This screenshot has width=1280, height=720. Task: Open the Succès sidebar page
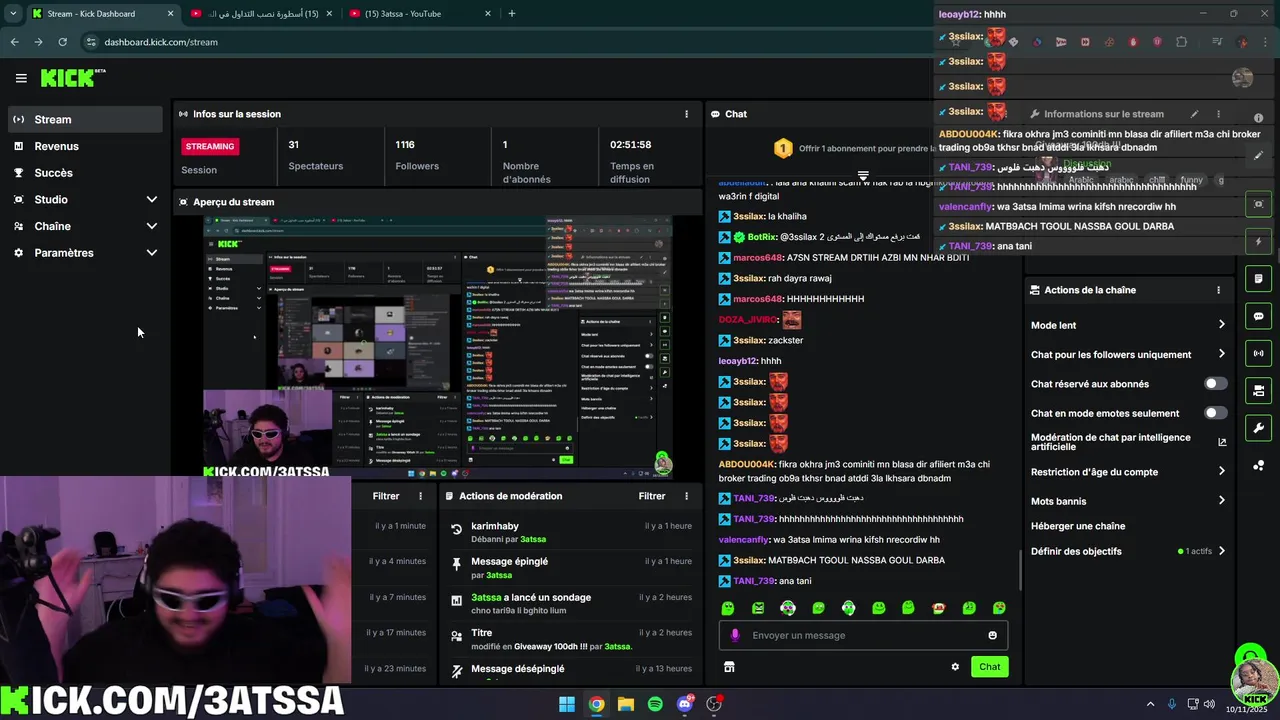point(84,173)
